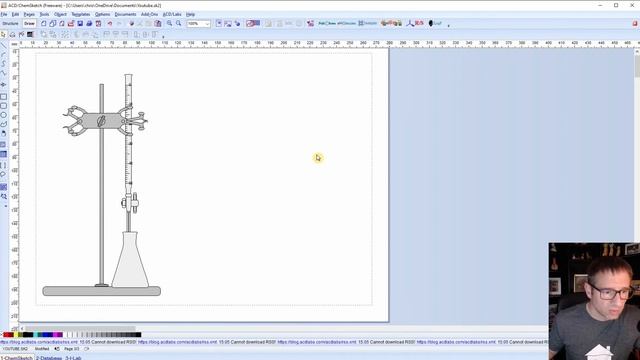This screenshot has width=640, height=360.
Task: Open the Help menu
Action: point(190,14)
